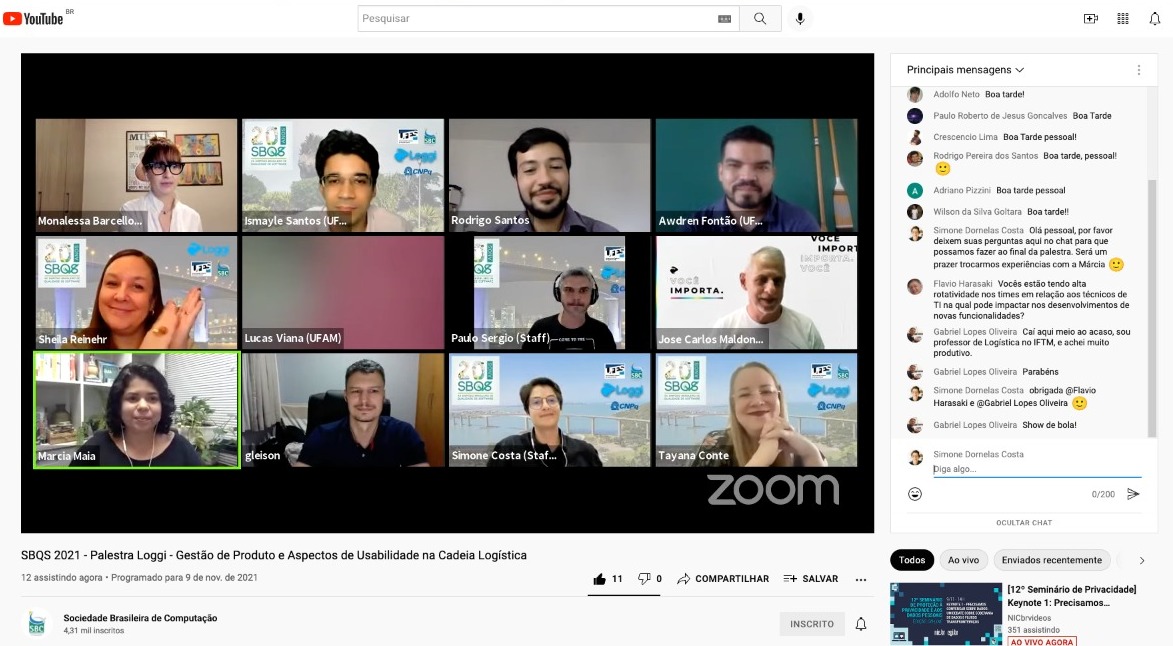Activate voice search microphone
Screen dimensions: 1173x646
[x=800, y=19]
